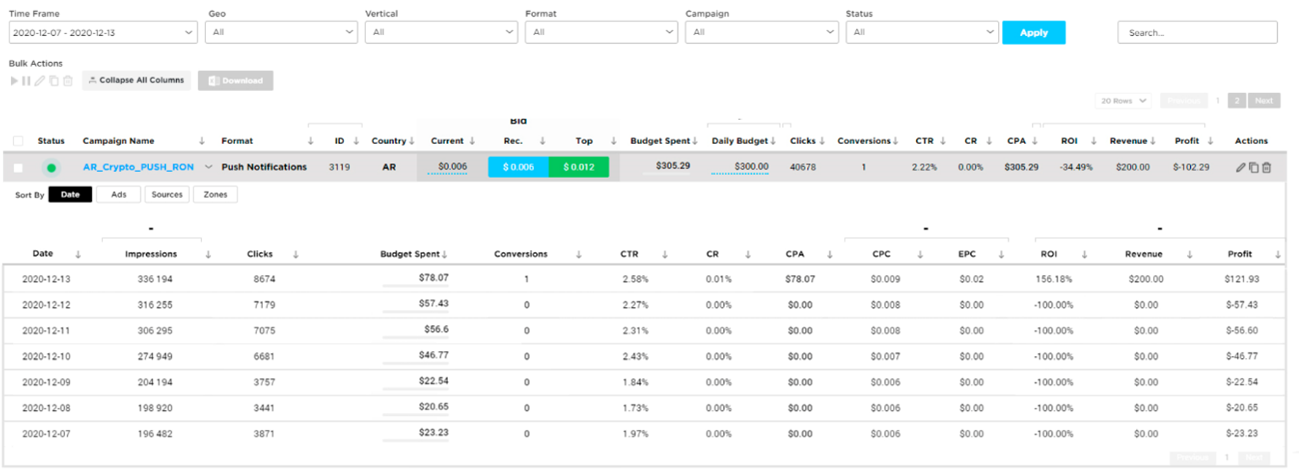Click the Download button

pos(235,80)
